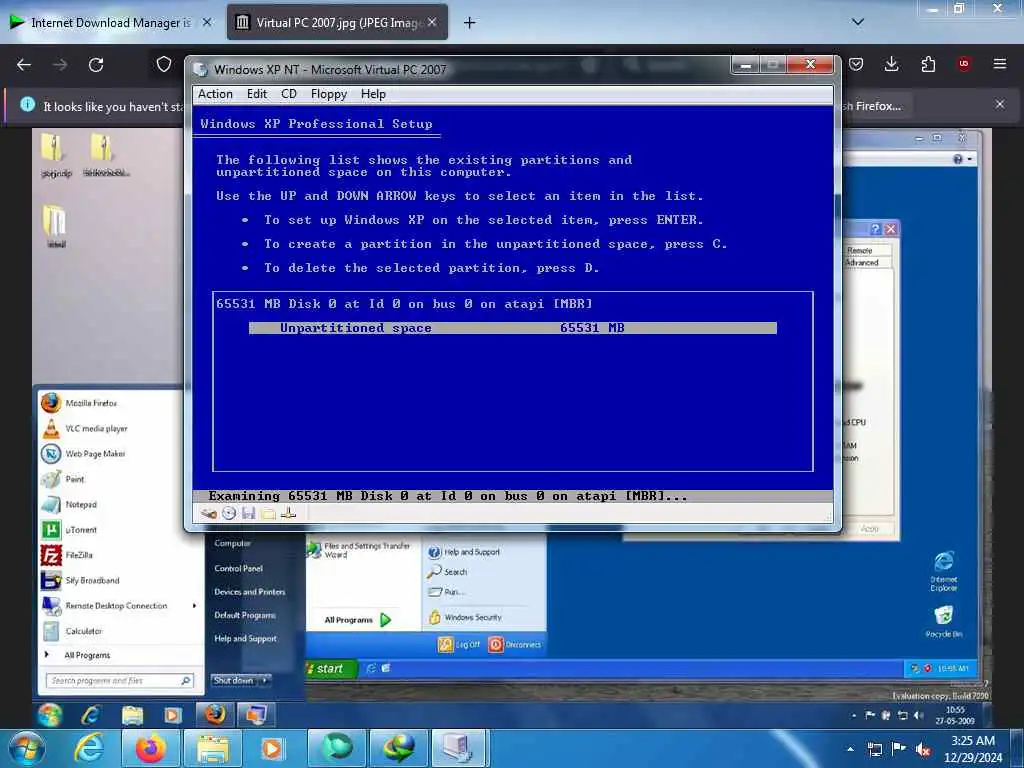
Task: Open Windows Media Player on the host taskbar
Action: [x=272, y=748]
